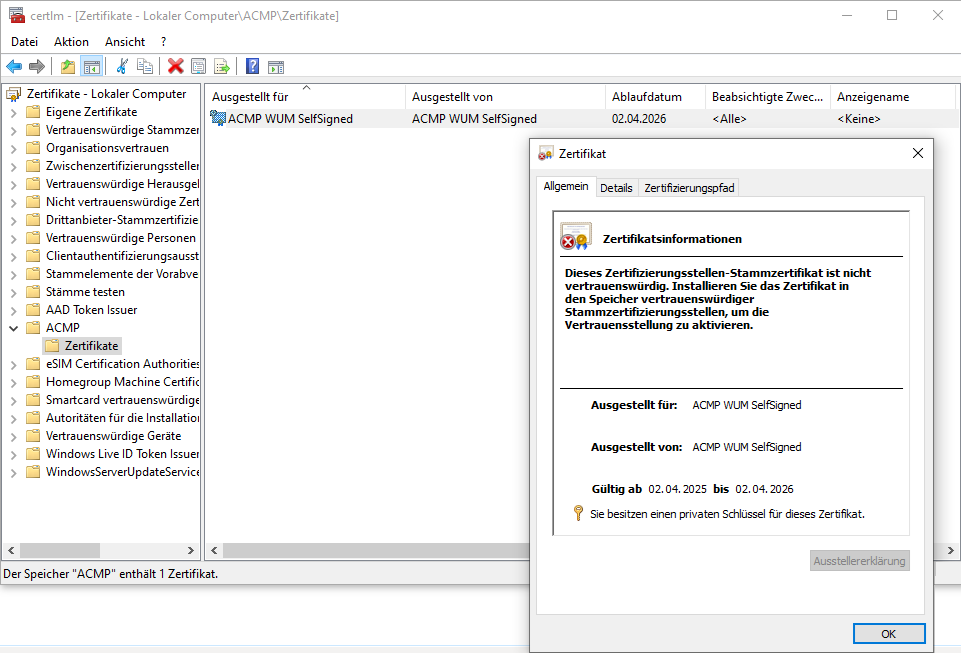Image resolution: width=961 pixels, height=653 pixels.
Task: Open the Properties icon on the toolbar
Action: tap(198, 66)
